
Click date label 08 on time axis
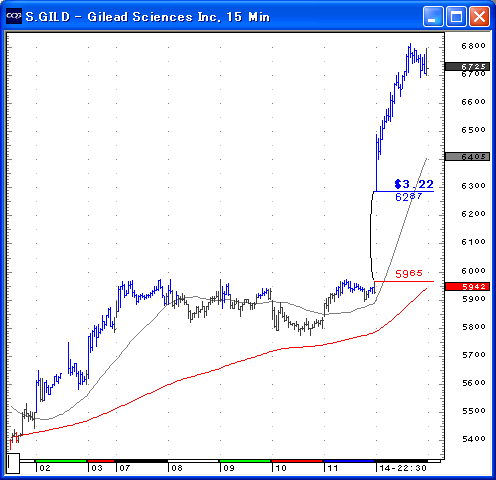(177, 468)
